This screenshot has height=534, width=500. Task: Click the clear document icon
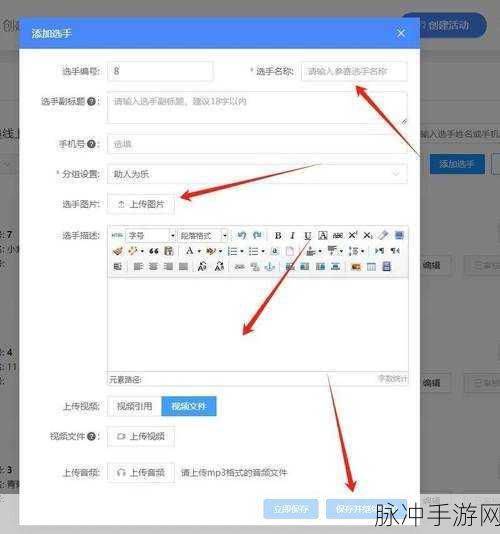pyautogui.click(x=290, y=251)
